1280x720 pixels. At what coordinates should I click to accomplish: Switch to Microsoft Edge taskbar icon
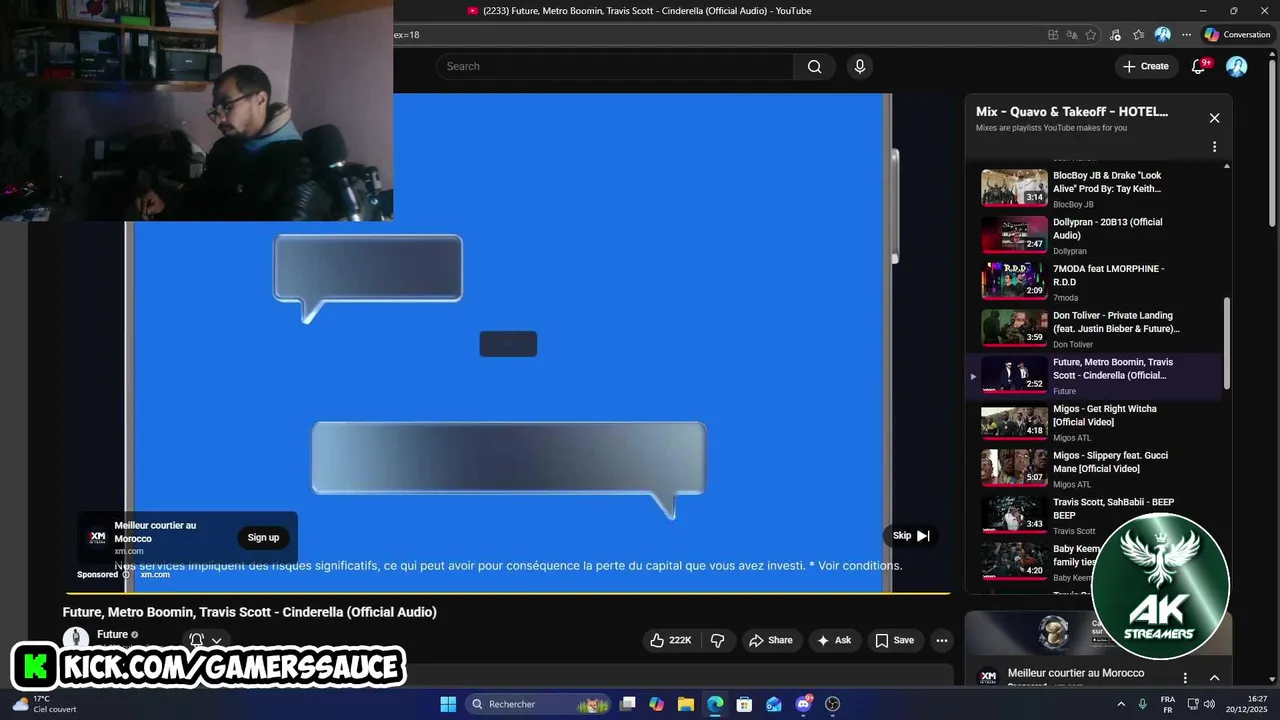pos(715,704)
